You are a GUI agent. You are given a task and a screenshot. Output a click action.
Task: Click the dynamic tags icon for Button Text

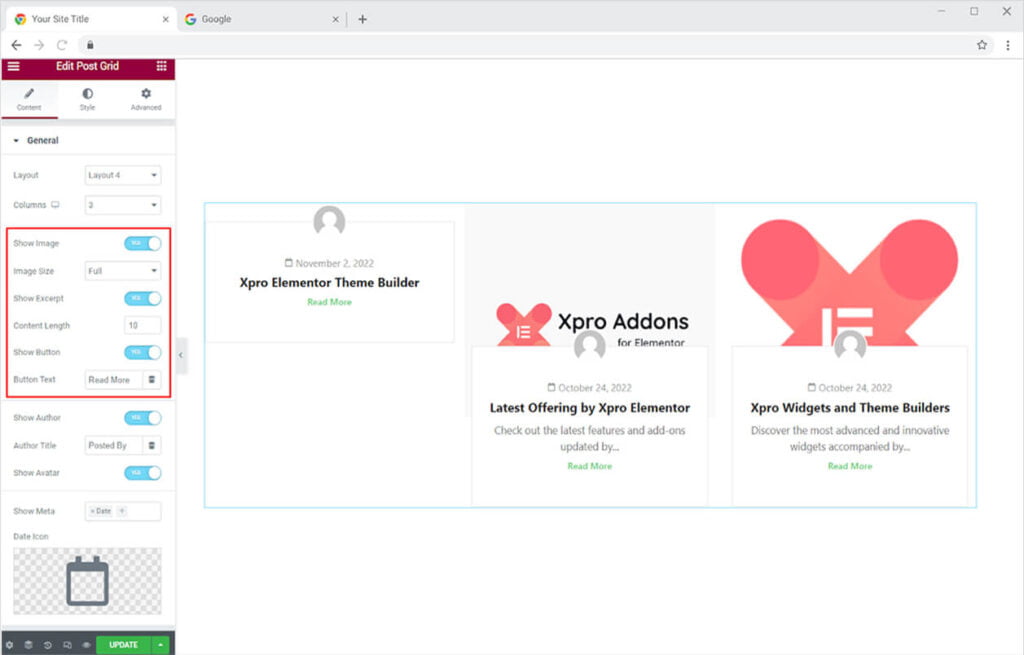[x=152, y=380]
